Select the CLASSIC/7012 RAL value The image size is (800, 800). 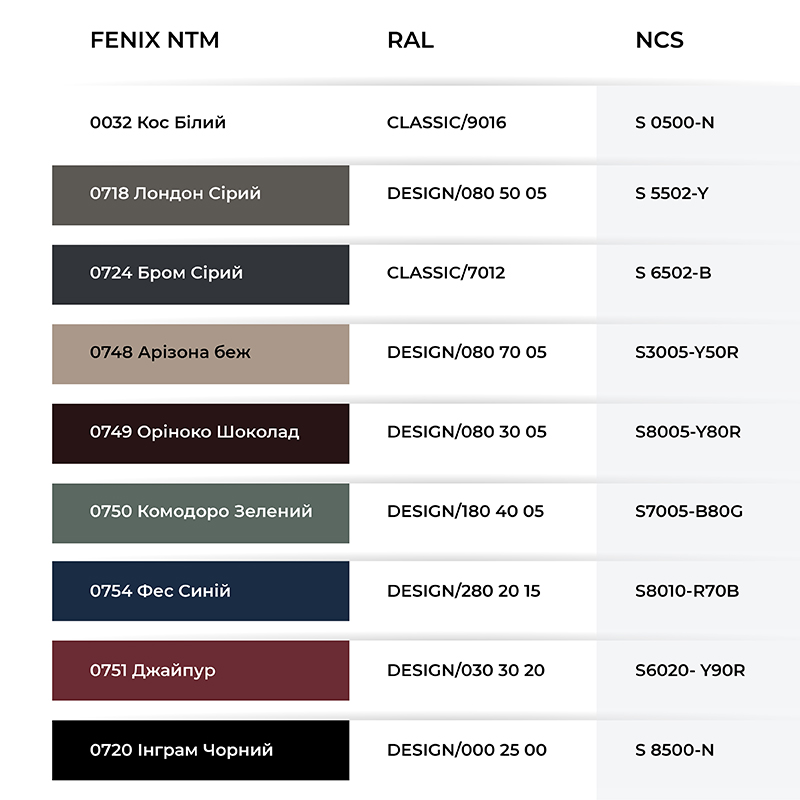[x=446, y=273]
